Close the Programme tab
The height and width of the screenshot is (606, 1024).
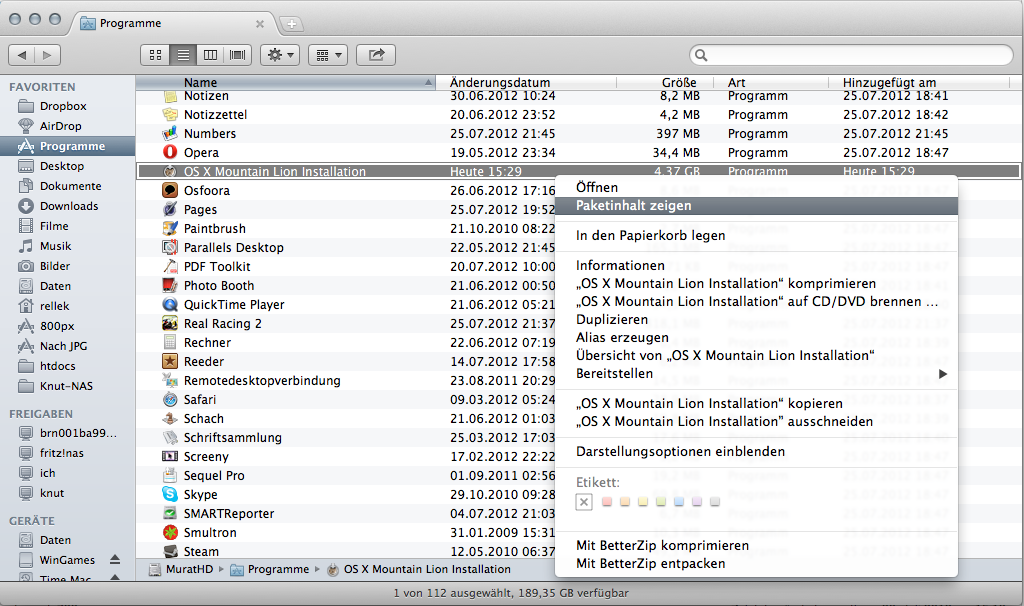click(260, 24)
